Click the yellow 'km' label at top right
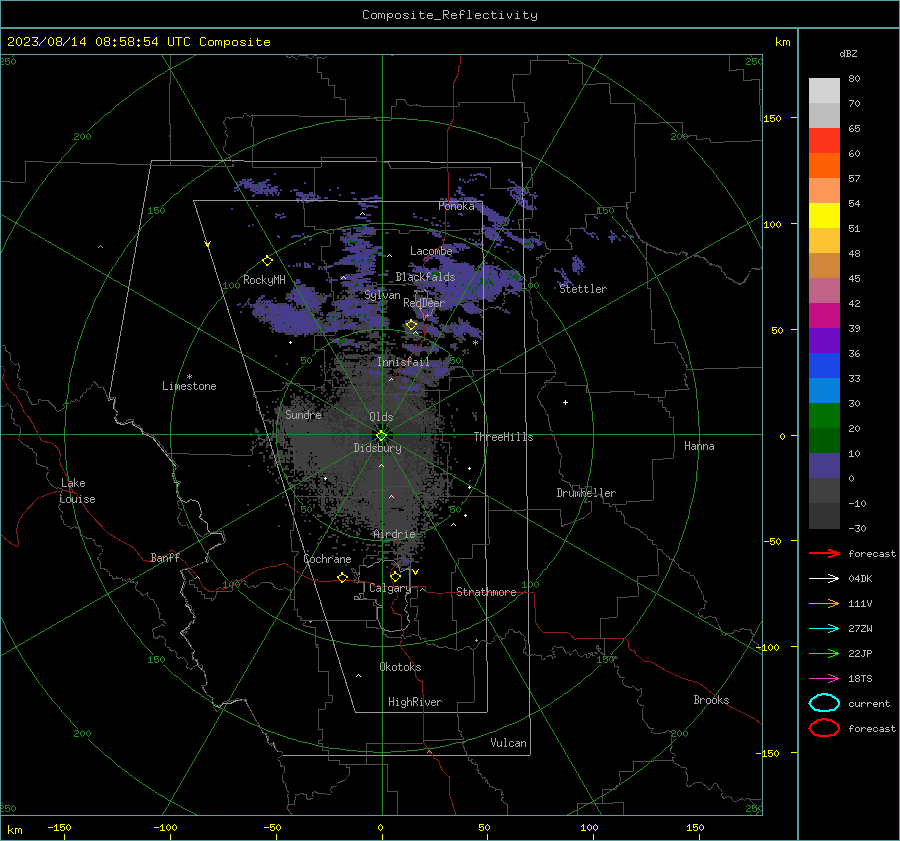The width and height of the screenshot is (900, 841). tap(782, 42)
